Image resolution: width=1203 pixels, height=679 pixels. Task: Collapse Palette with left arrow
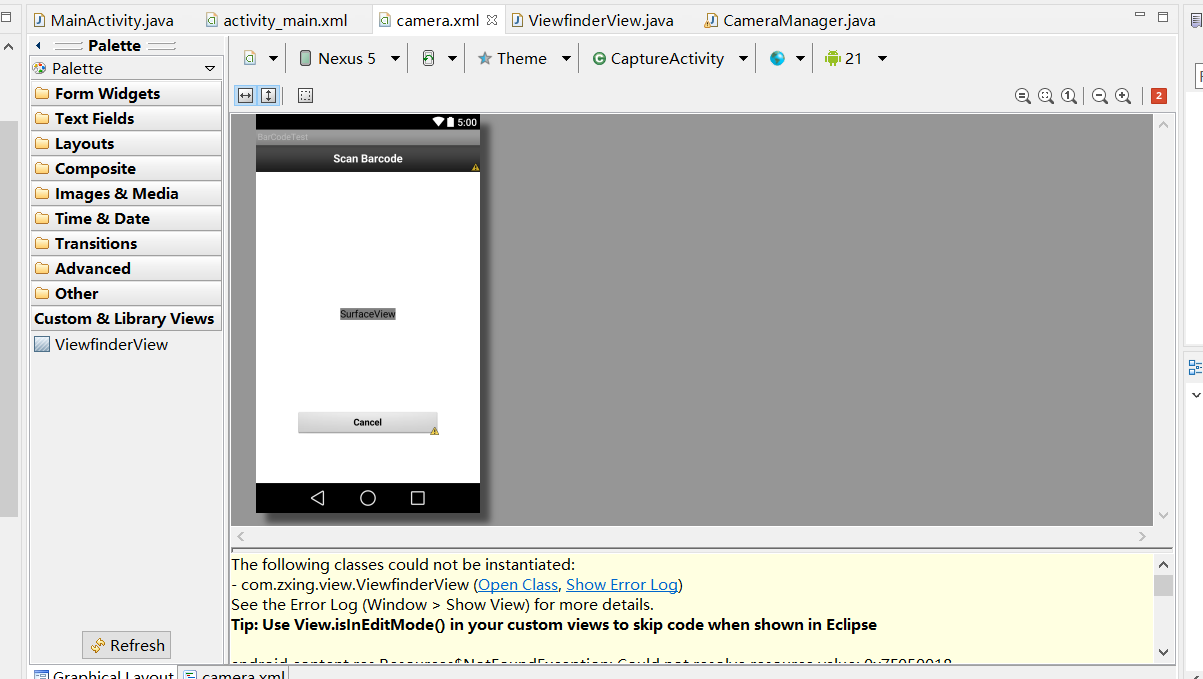click(38, 46)
